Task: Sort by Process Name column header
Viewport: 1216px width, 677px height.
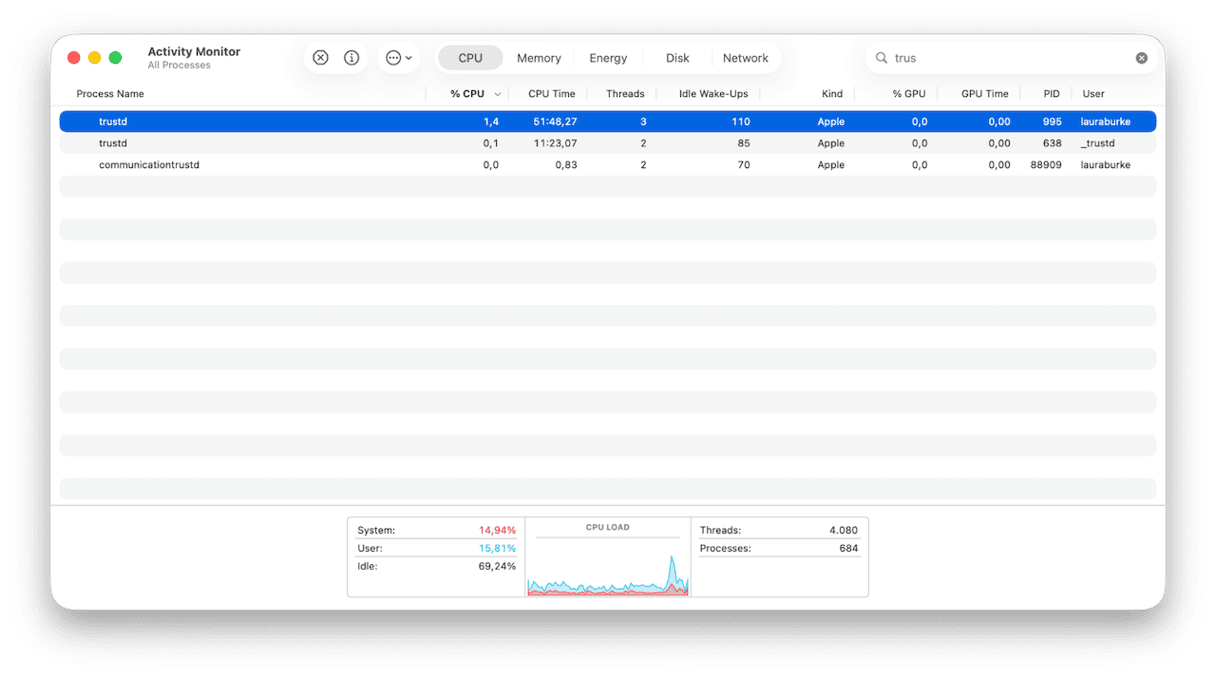Action: coord(110,94)
